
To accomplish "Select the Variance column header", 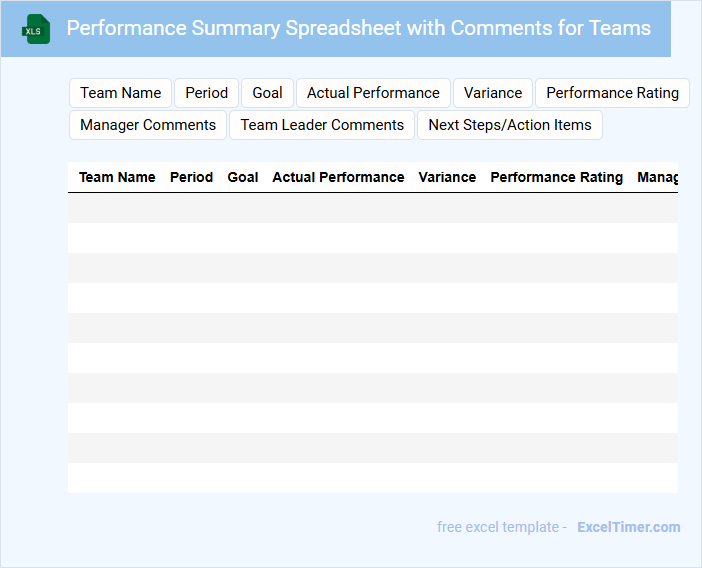I will (447, 177).
